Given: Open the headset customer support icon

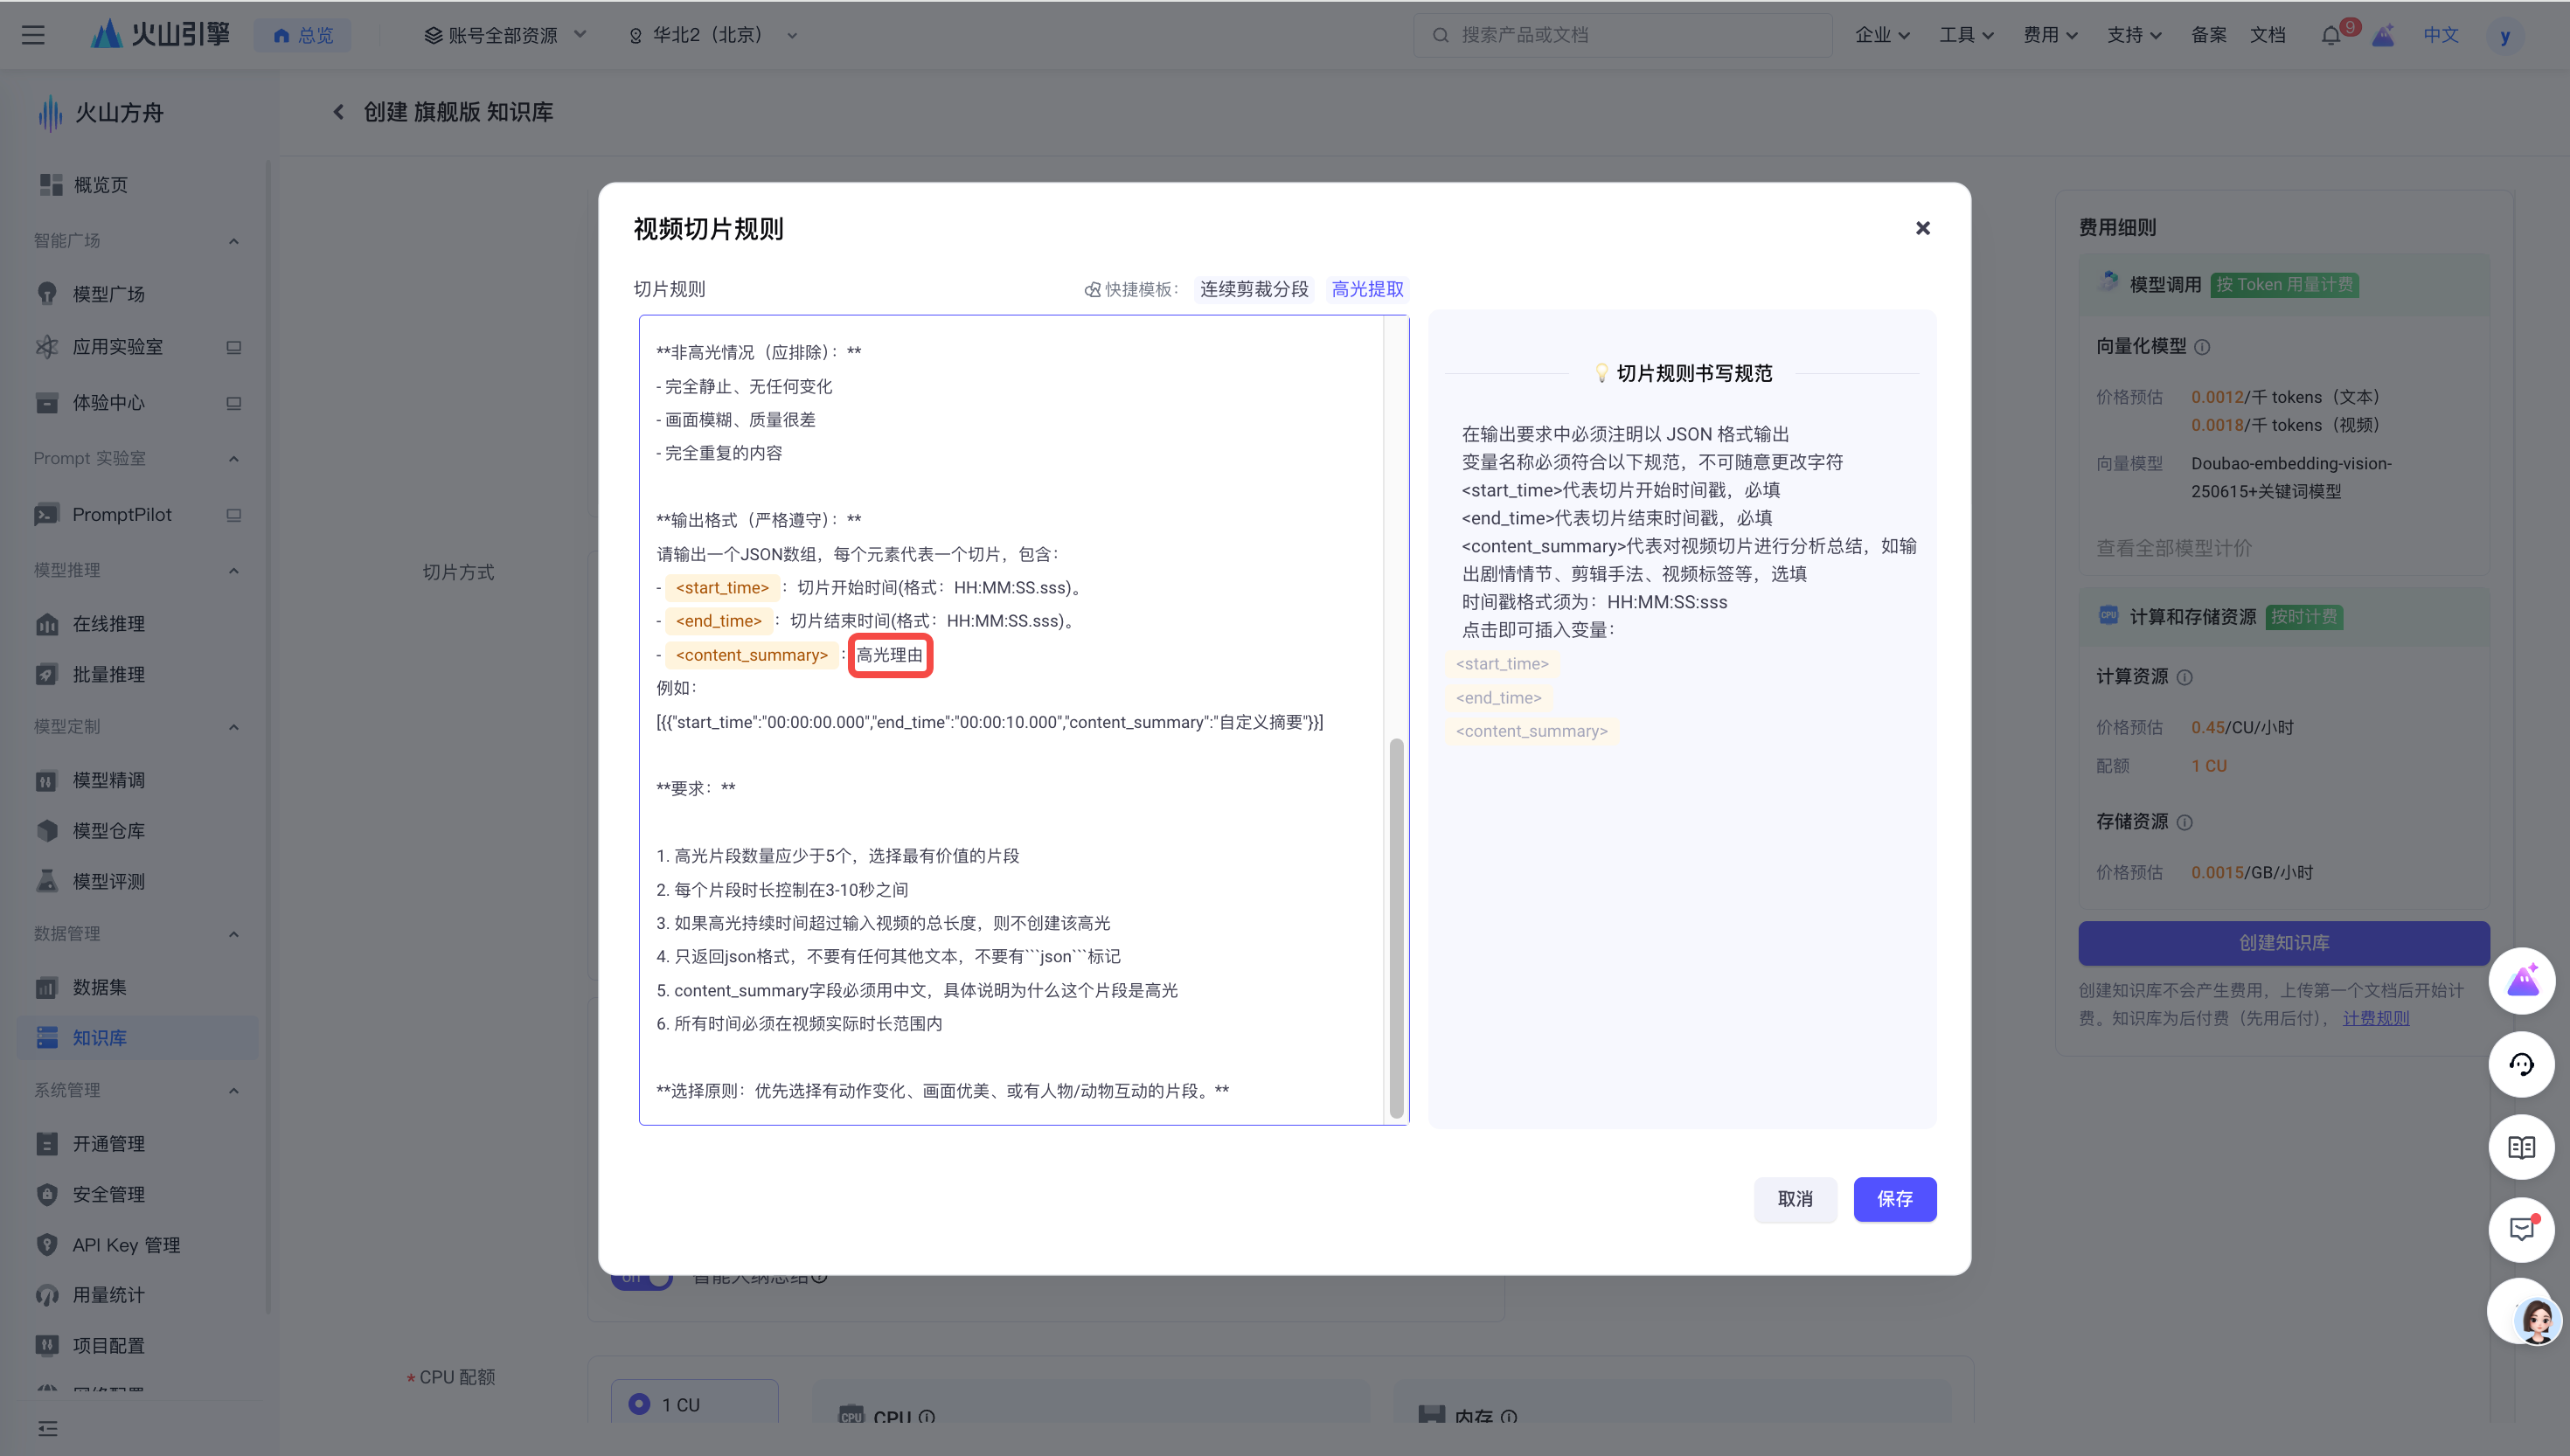Looking at the screenshot, I should point(2521,1064).
